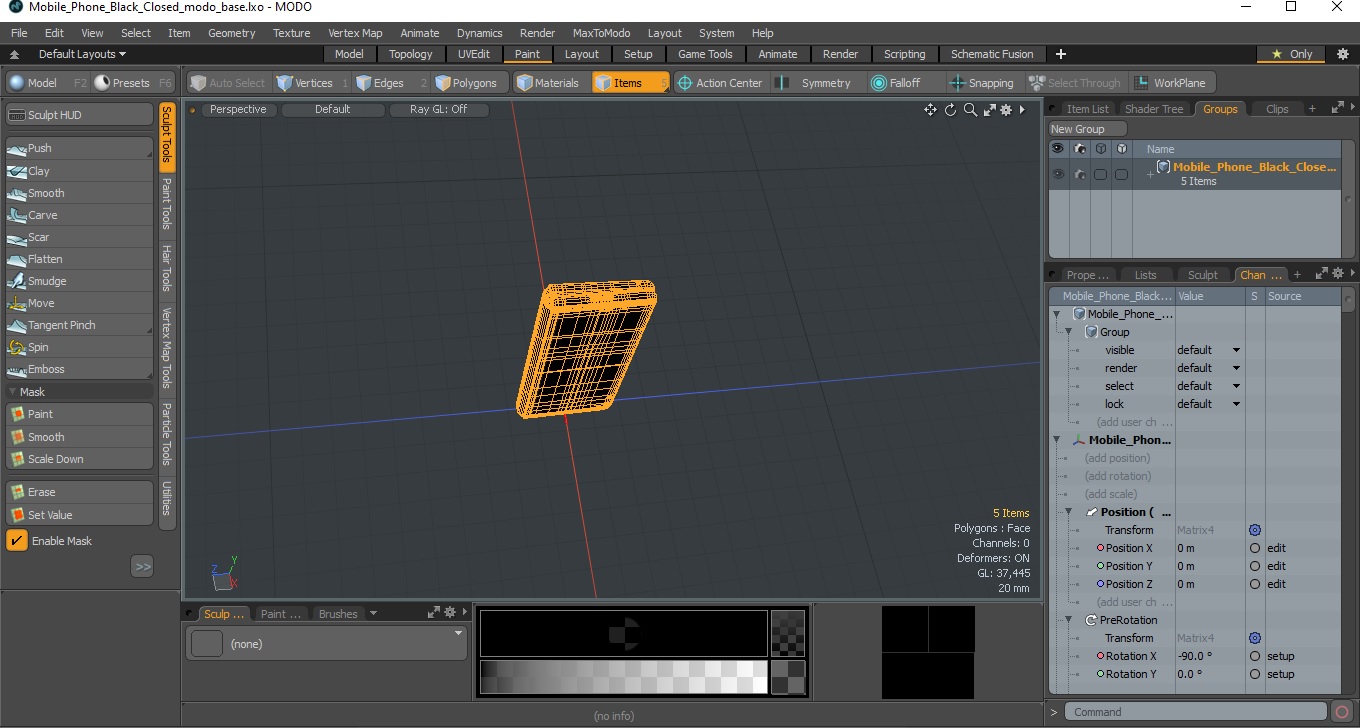Open the Presets button

pyautogui.click(x=134, y=83)
